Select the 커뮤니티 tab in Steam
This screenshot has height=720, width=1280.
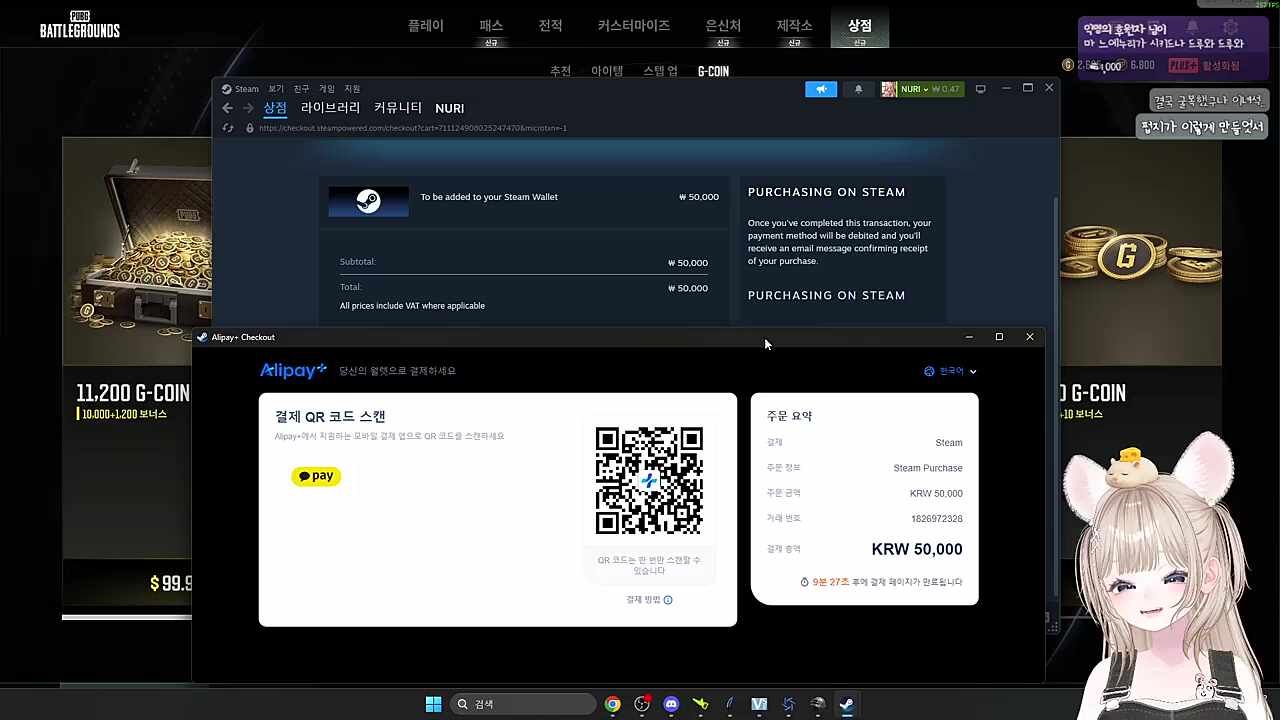pos(398,108)
